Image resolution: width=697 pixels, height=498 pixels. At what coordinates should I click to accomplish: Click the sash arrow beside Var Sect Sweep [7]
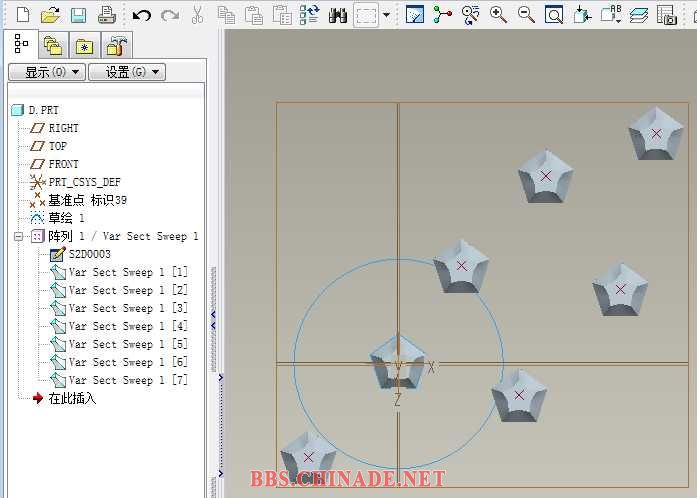tap(220, 378)
